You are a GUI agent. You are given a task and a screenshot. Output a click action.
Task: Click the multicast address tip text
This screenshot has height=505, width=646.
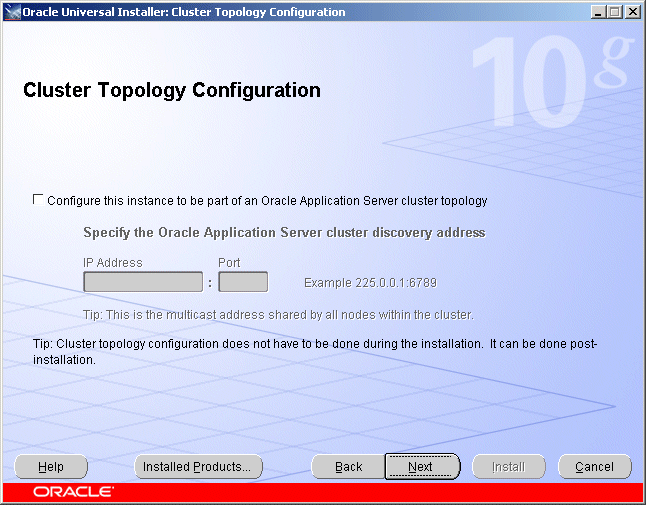tap(279, 315)
